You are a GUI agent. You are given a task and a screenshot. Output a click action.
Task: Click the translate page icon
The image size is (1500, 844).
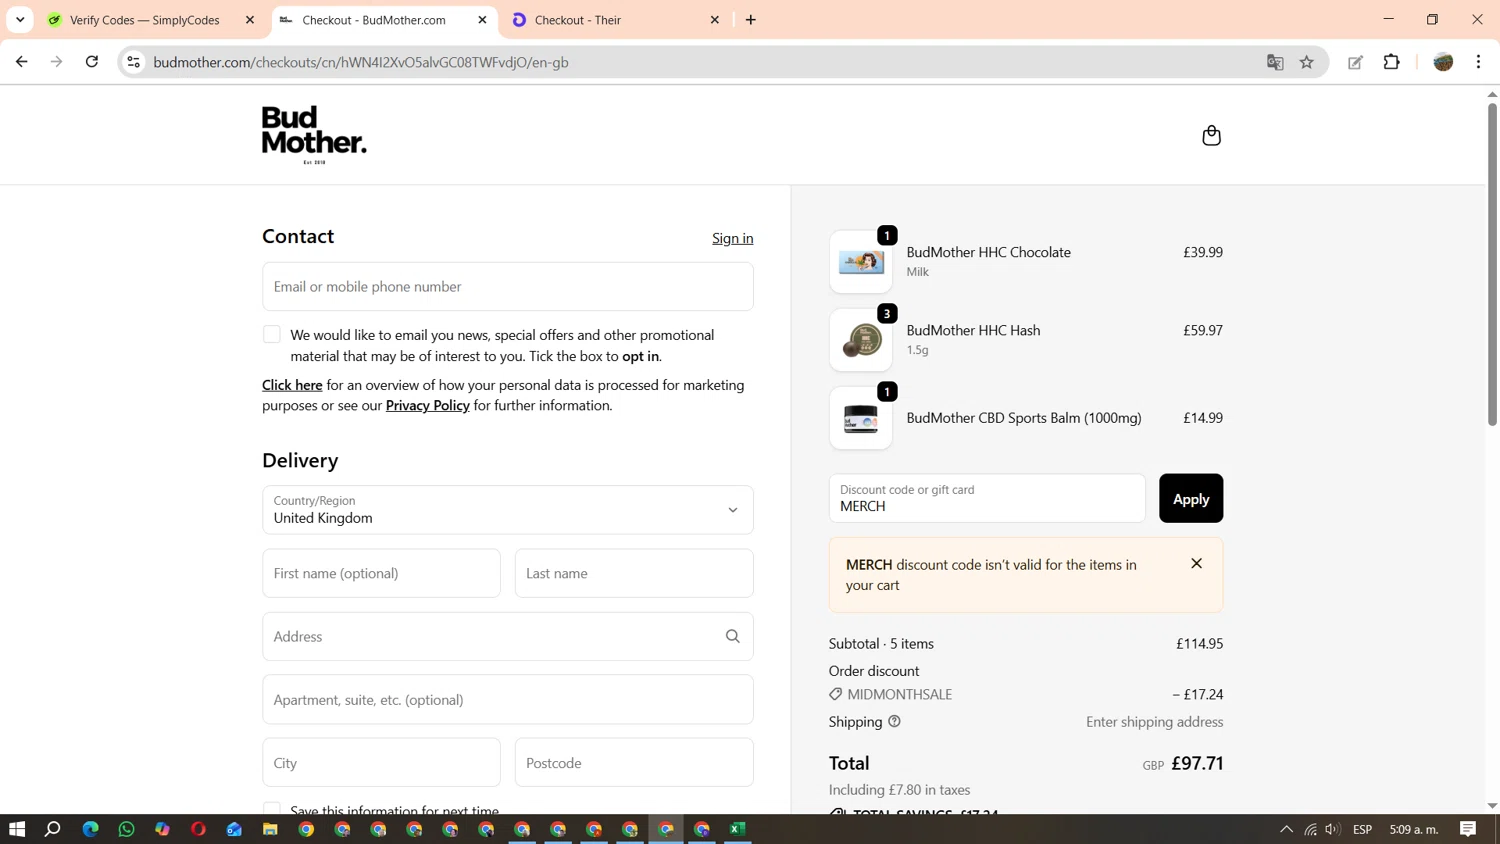click(1275, 62)
